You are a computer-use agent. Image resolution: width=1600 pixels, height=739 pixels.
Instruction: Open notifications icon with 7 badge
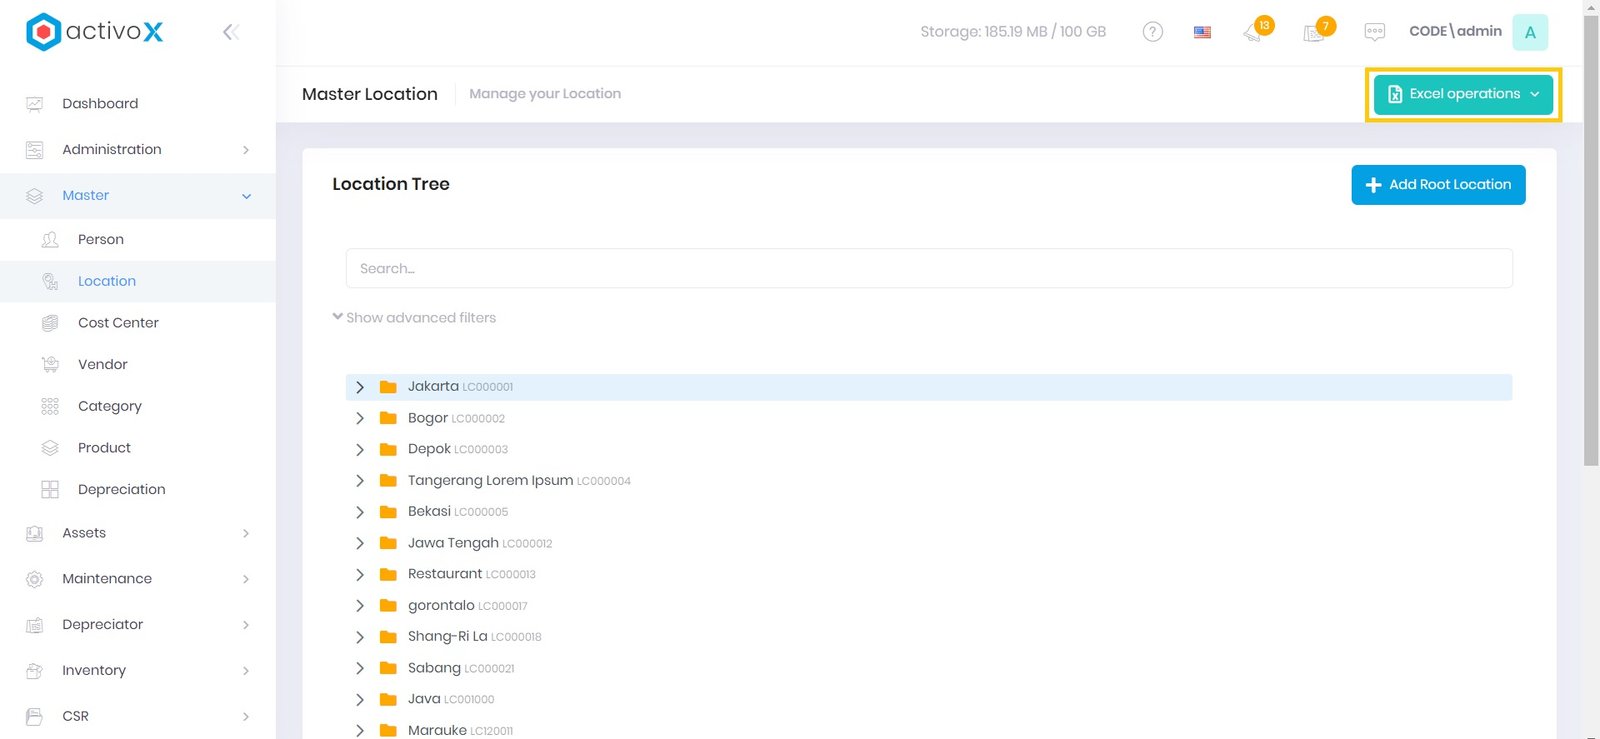click(1315, 32)
